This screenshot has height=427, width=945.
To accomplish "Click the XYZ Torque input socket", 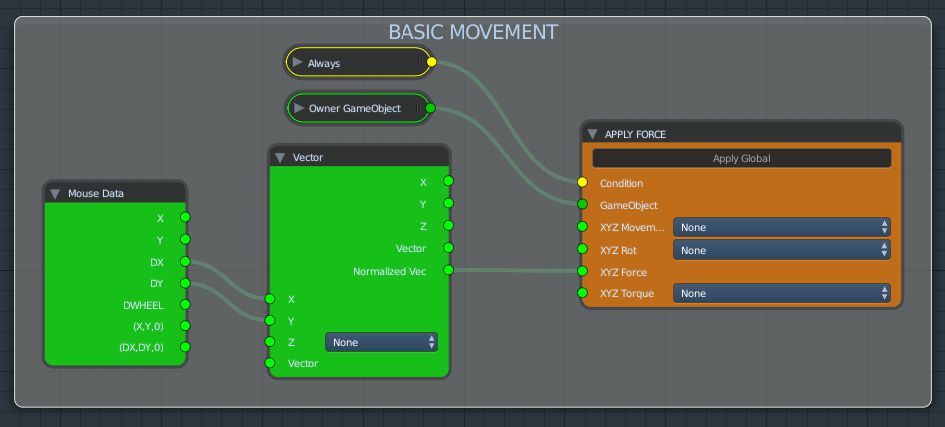I will click(582, 293).
